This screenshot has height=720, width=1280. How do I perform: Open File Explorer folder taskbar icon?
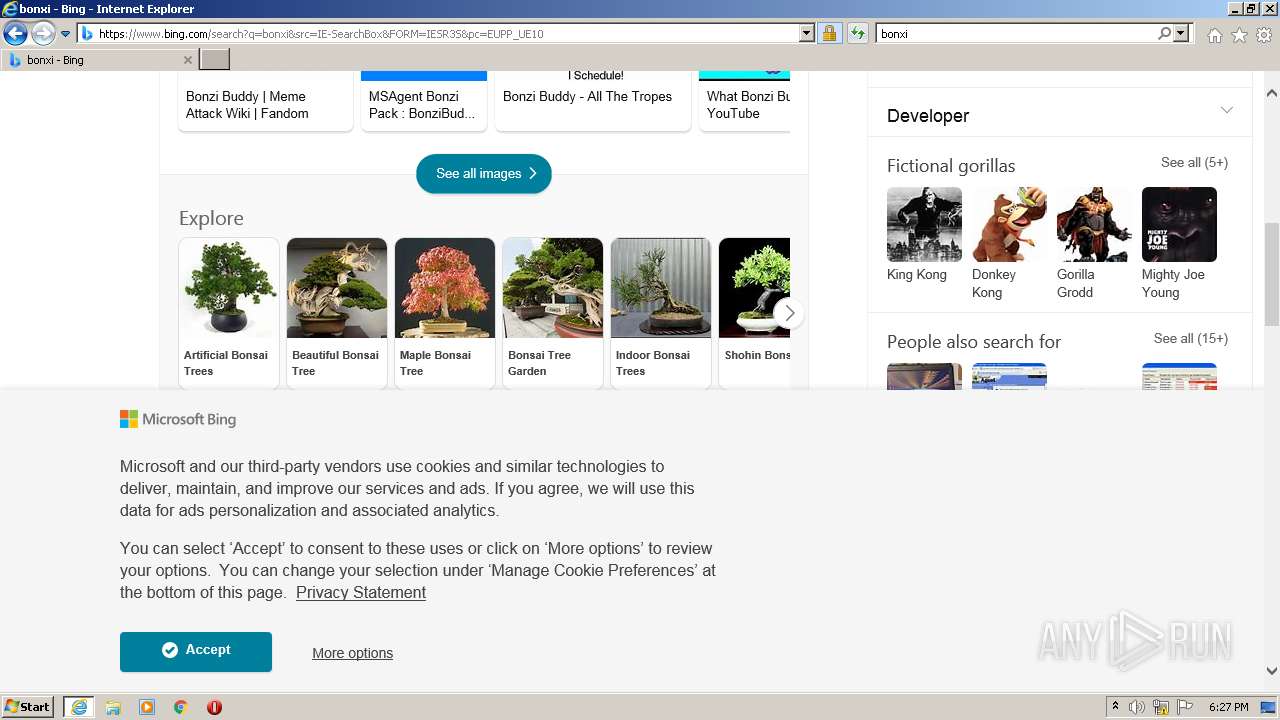[x=113, y=707]
